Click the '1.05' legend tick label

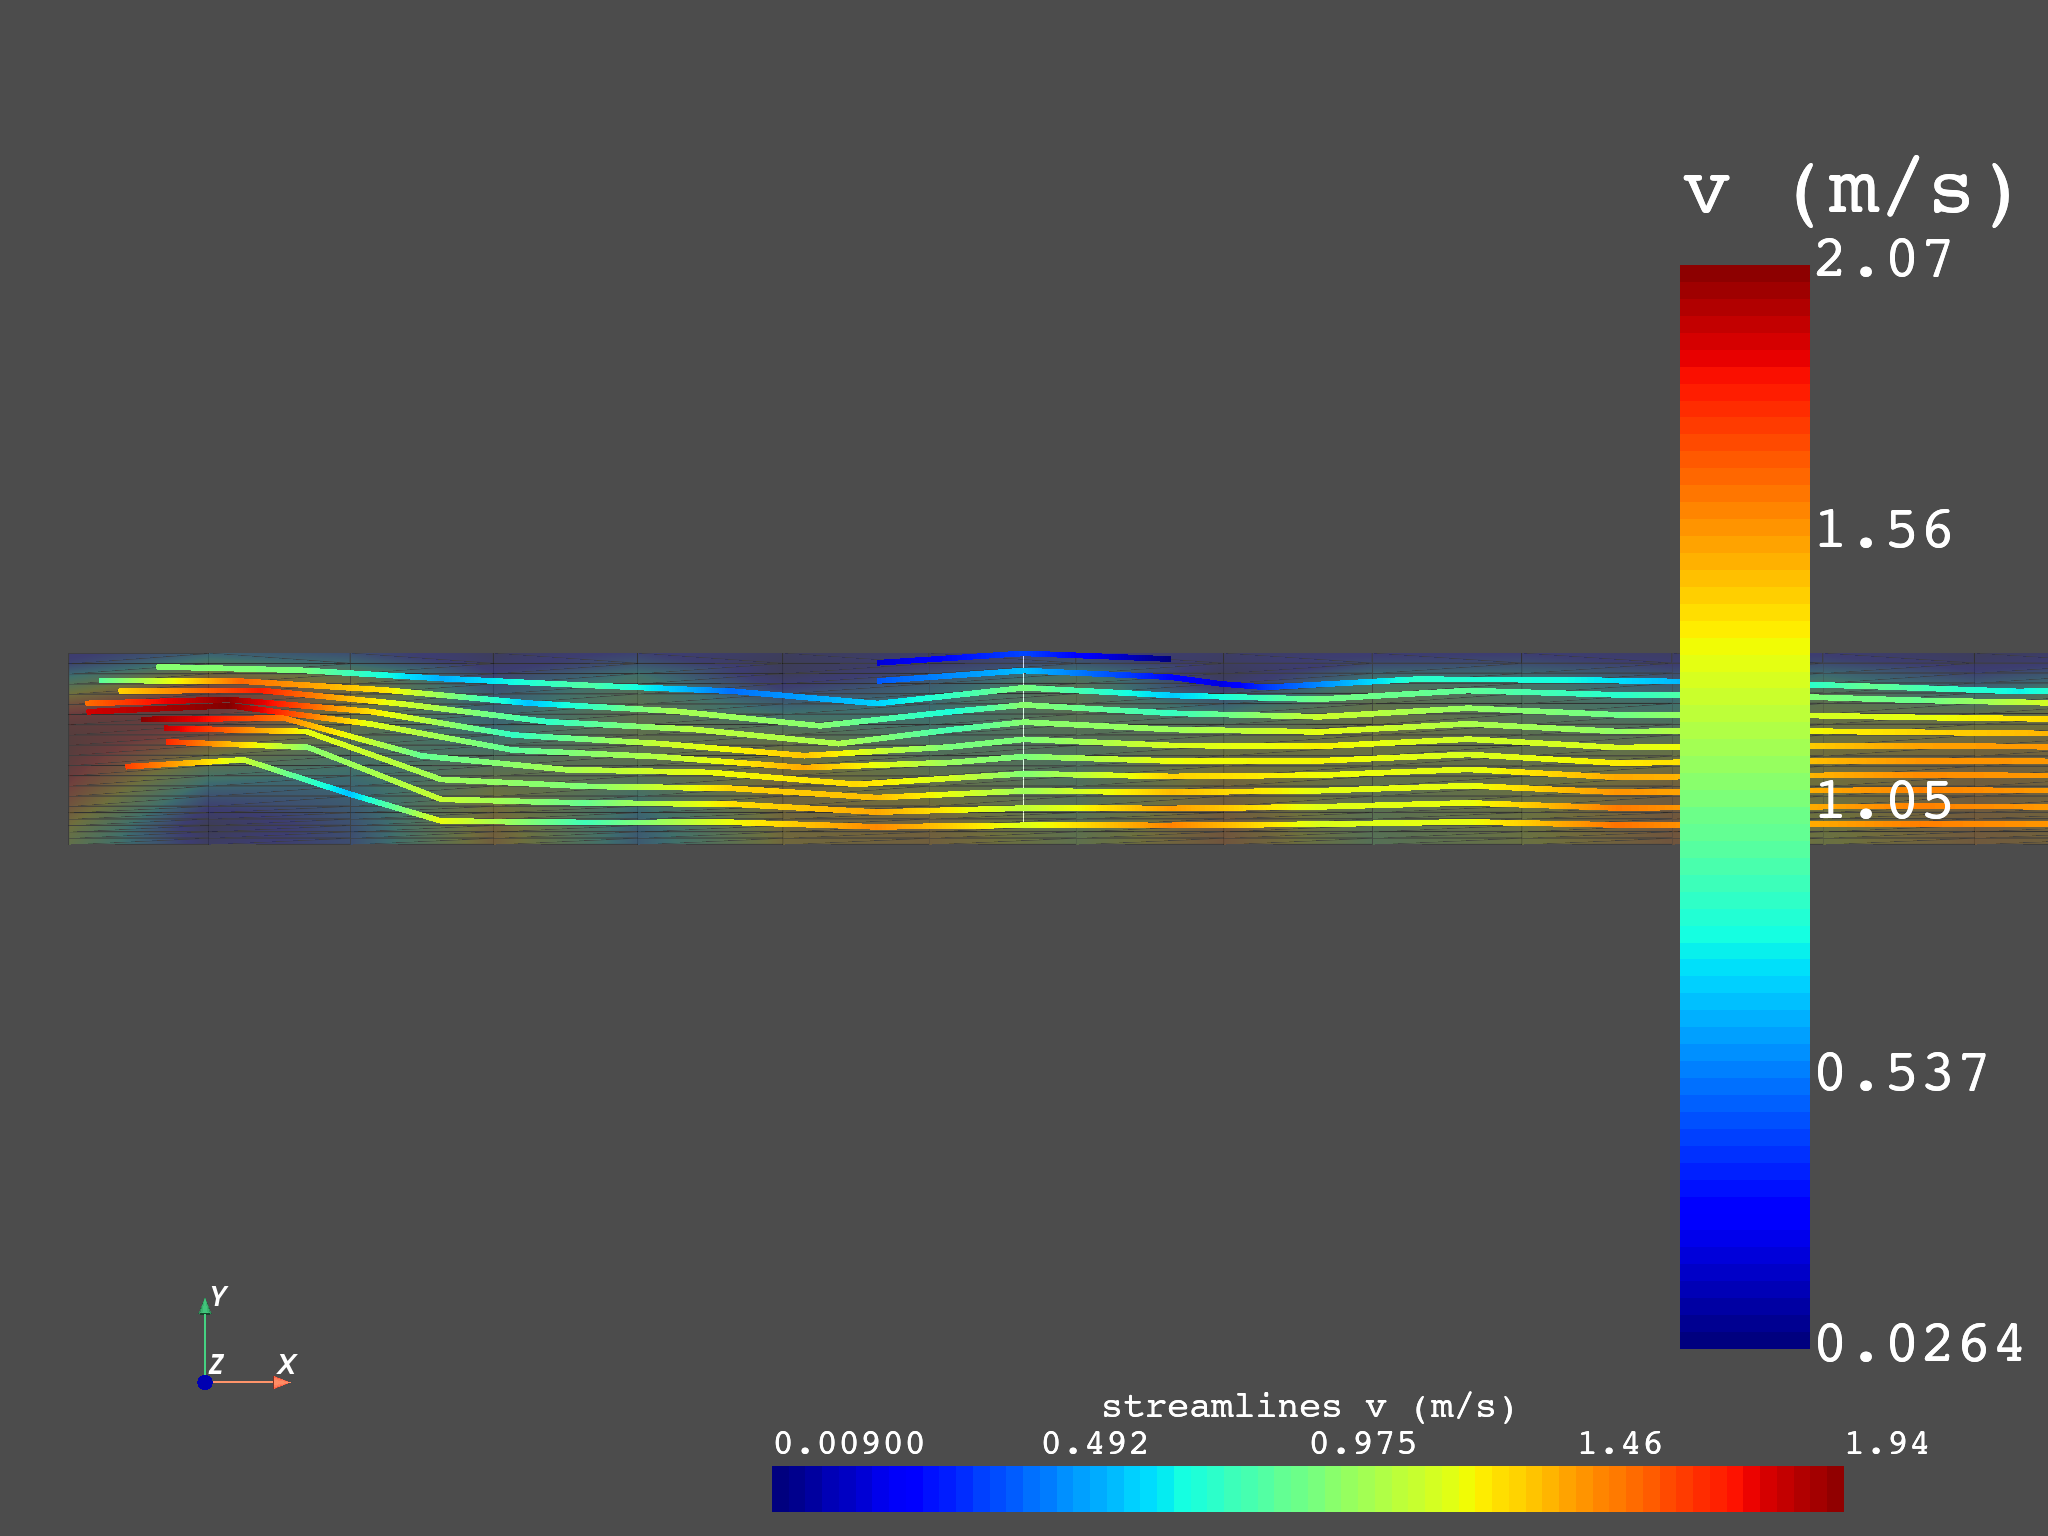(1883, 801)
